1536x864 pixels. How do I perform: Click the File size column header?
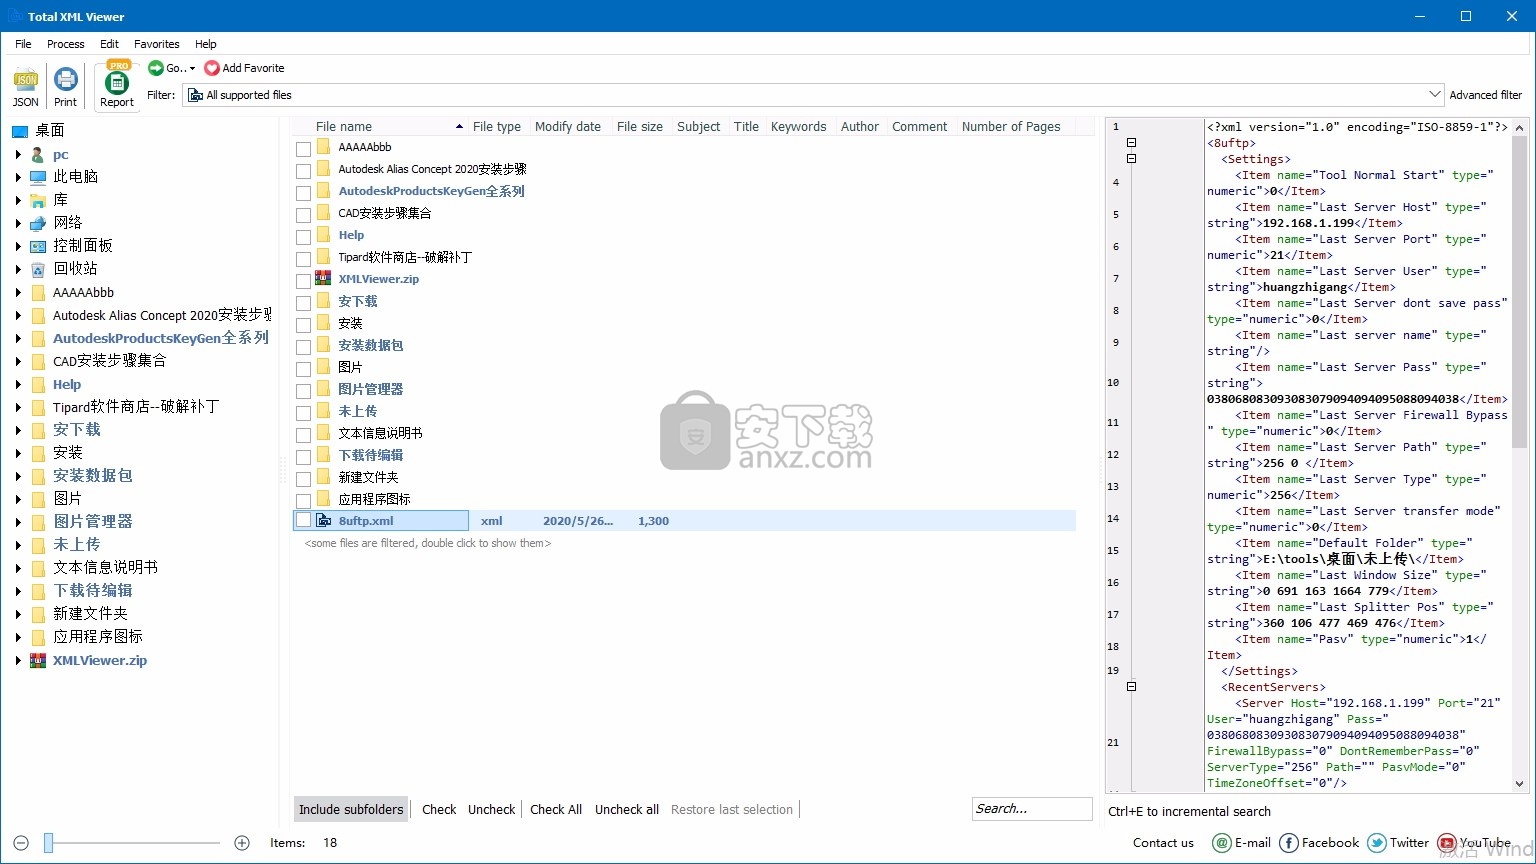[x=640, y=126]
